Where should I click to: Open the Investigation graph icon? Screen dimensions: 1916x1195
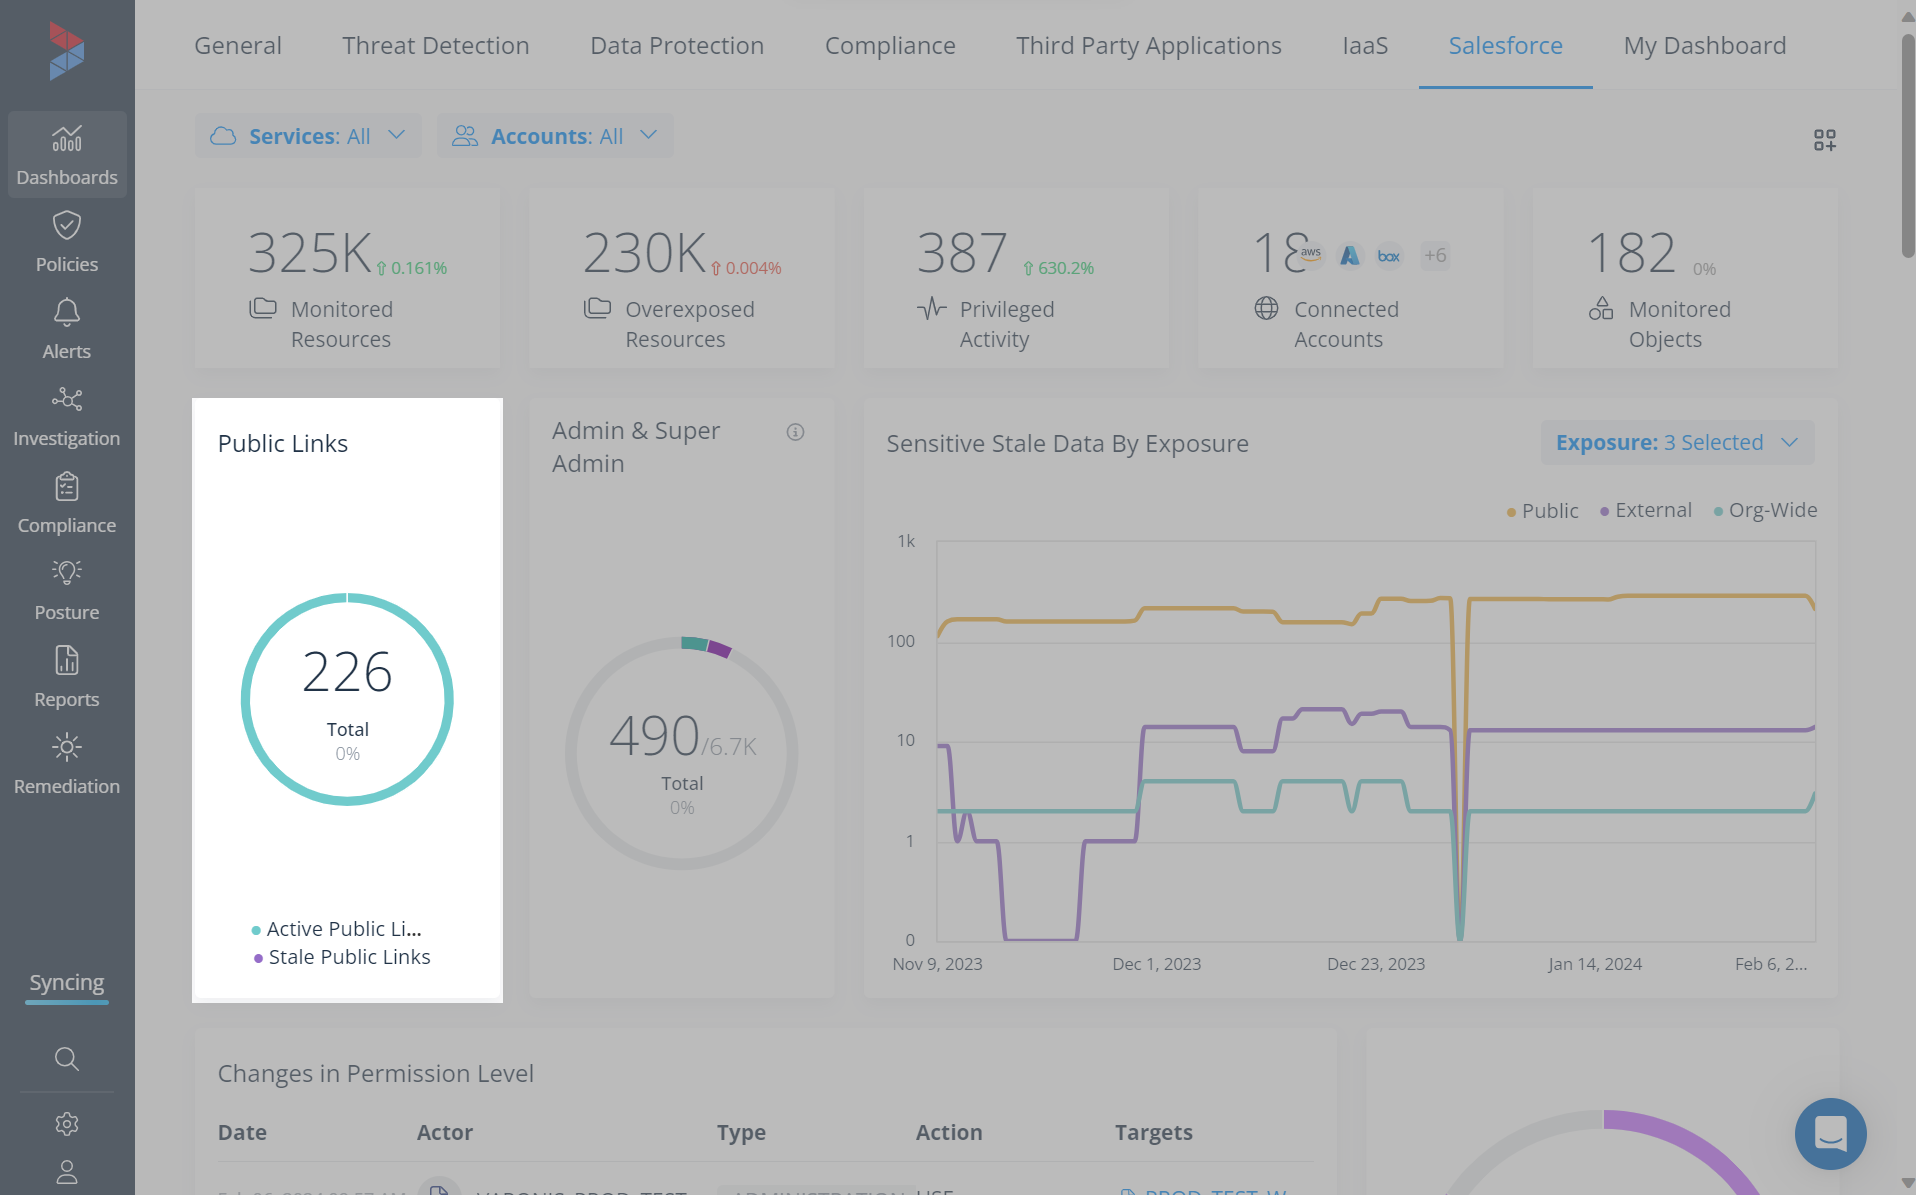[67, 400]
